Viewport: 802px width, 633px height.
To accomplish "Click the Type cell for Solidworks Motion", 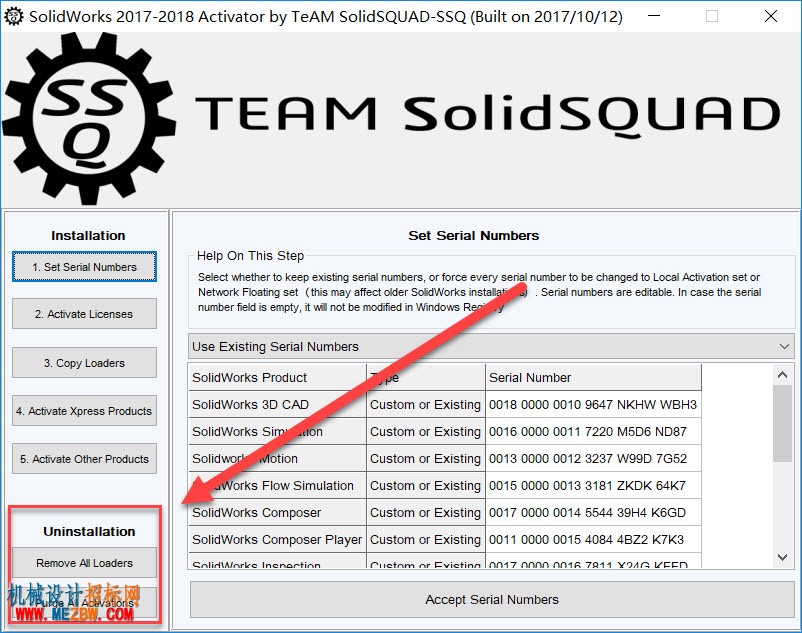I will click(x=426, y=459).
